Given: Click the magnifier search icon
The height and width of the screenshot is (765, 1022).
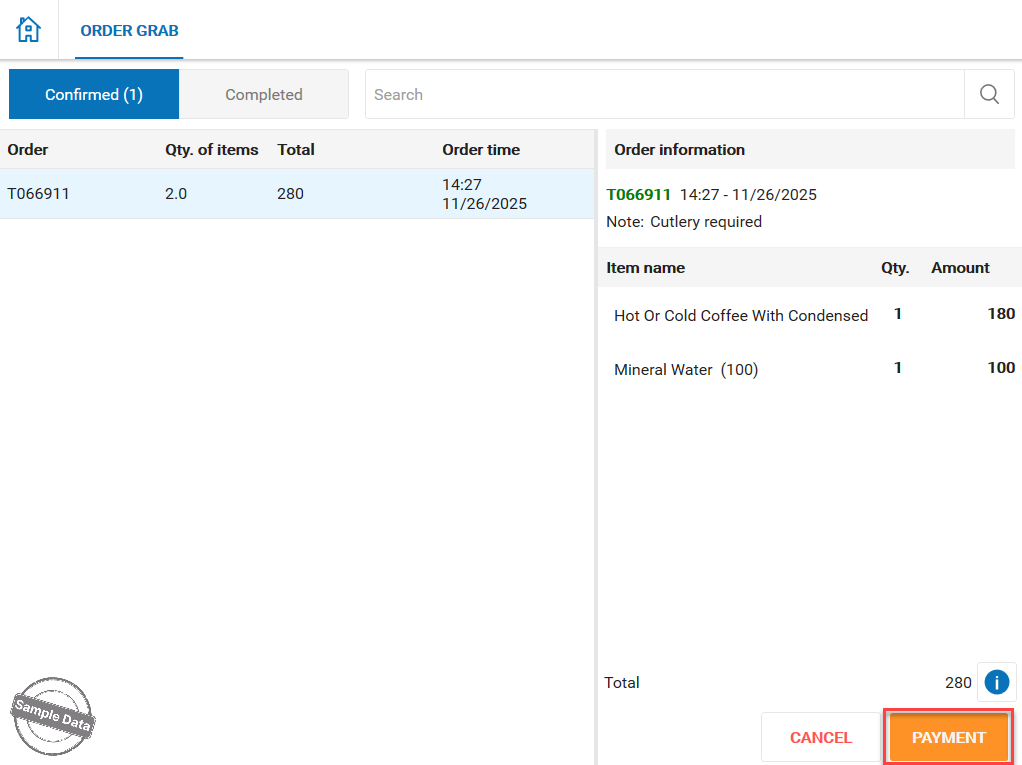Looking at the screenshot, I should pos(989,94).
